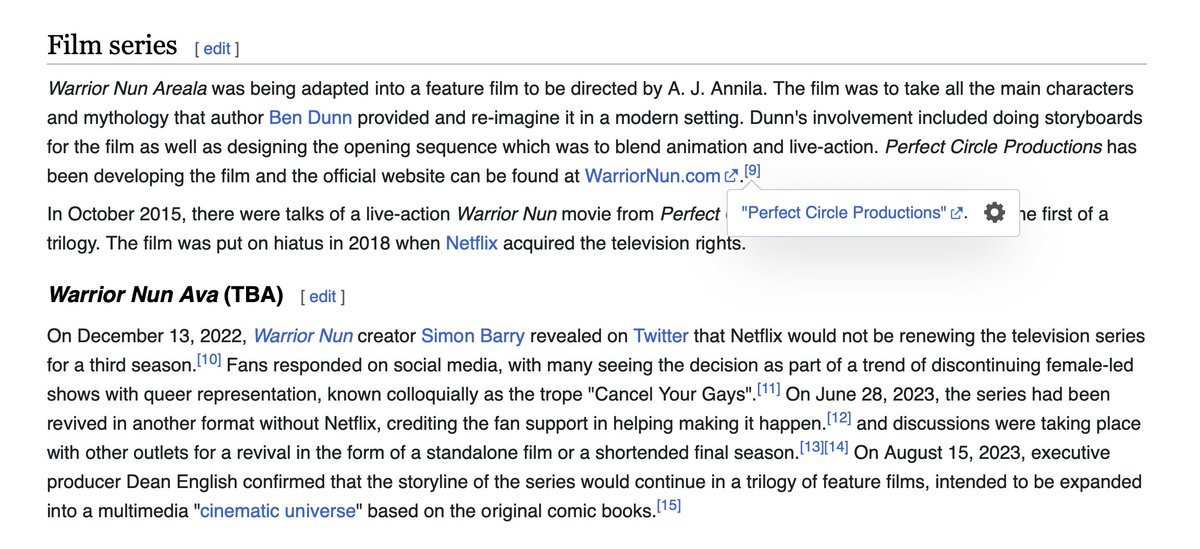
Task: Click the date "December 13, 2022"
Action: click(x=158, y=336)
